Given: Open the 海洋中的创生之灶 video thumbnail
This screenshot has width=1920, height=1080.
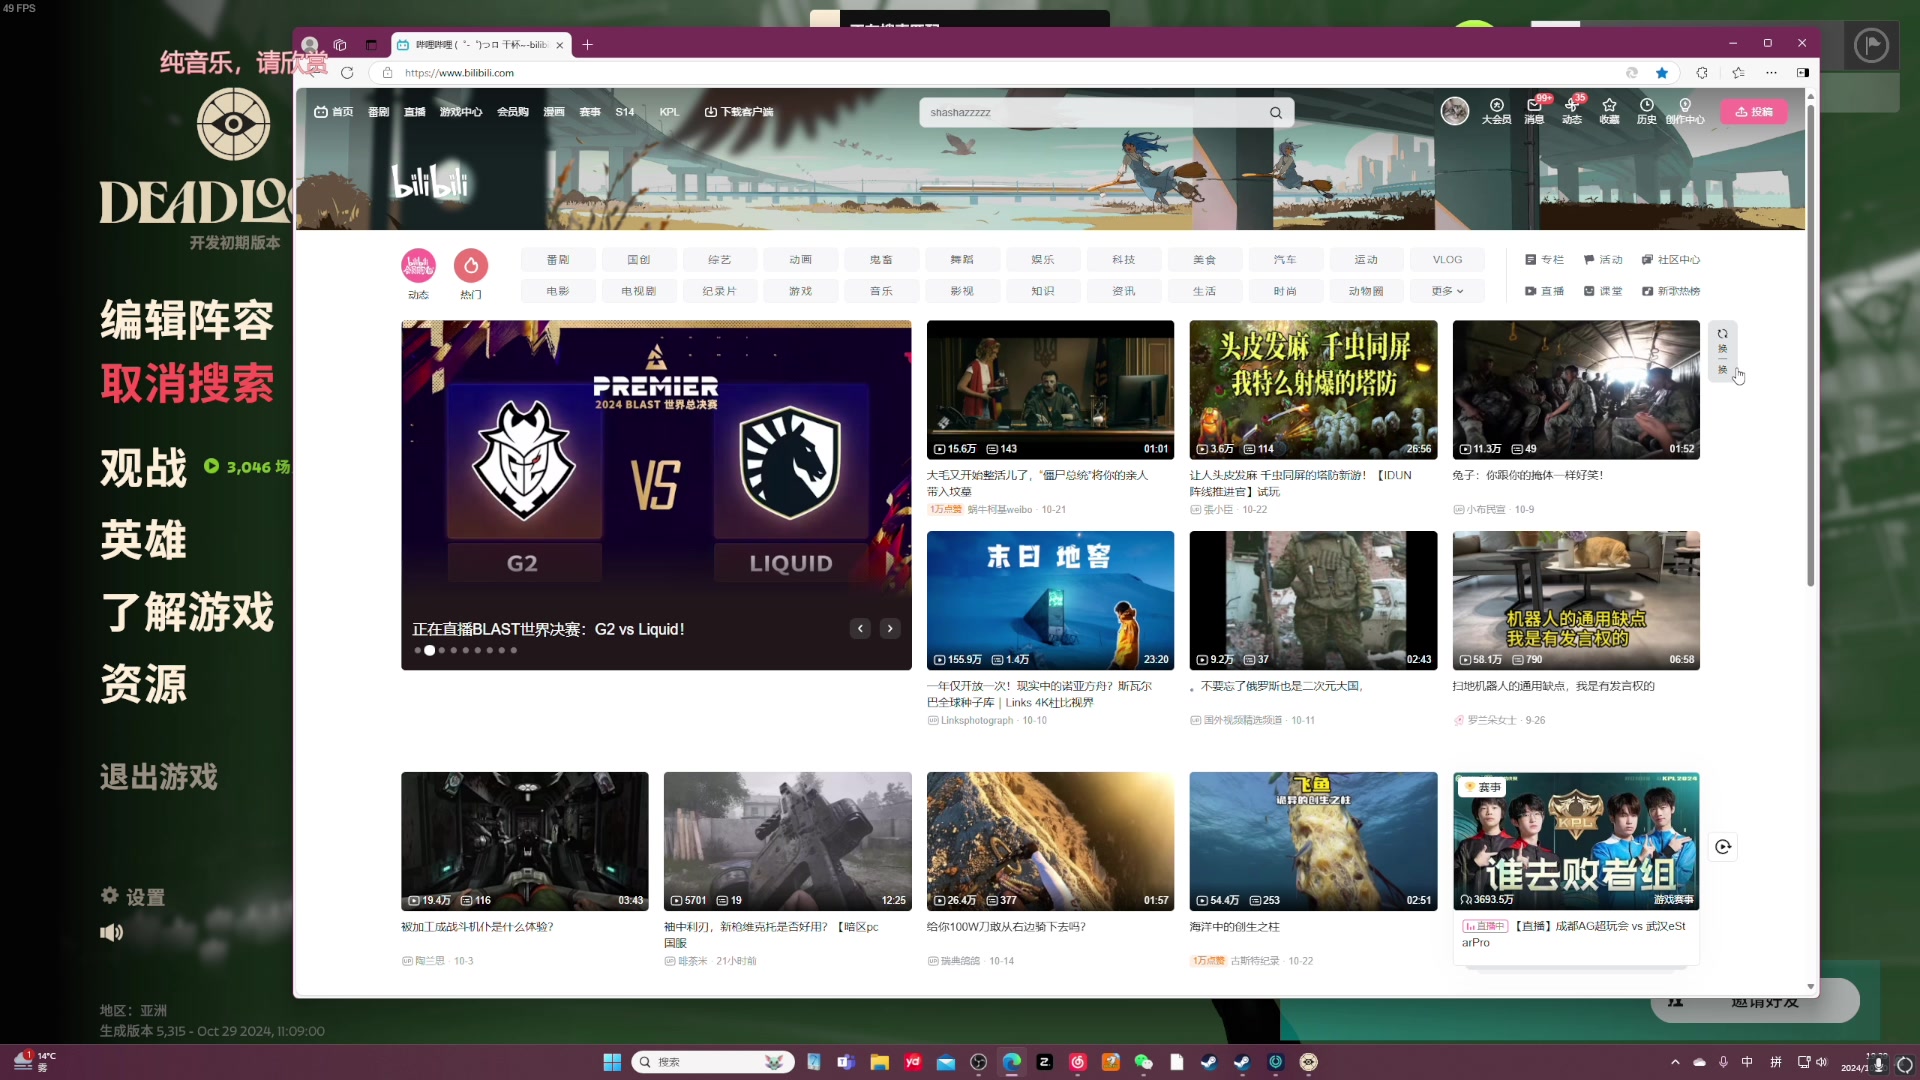Looking at the screenshot, I should pyautogui.click(x=1313, y=841).
